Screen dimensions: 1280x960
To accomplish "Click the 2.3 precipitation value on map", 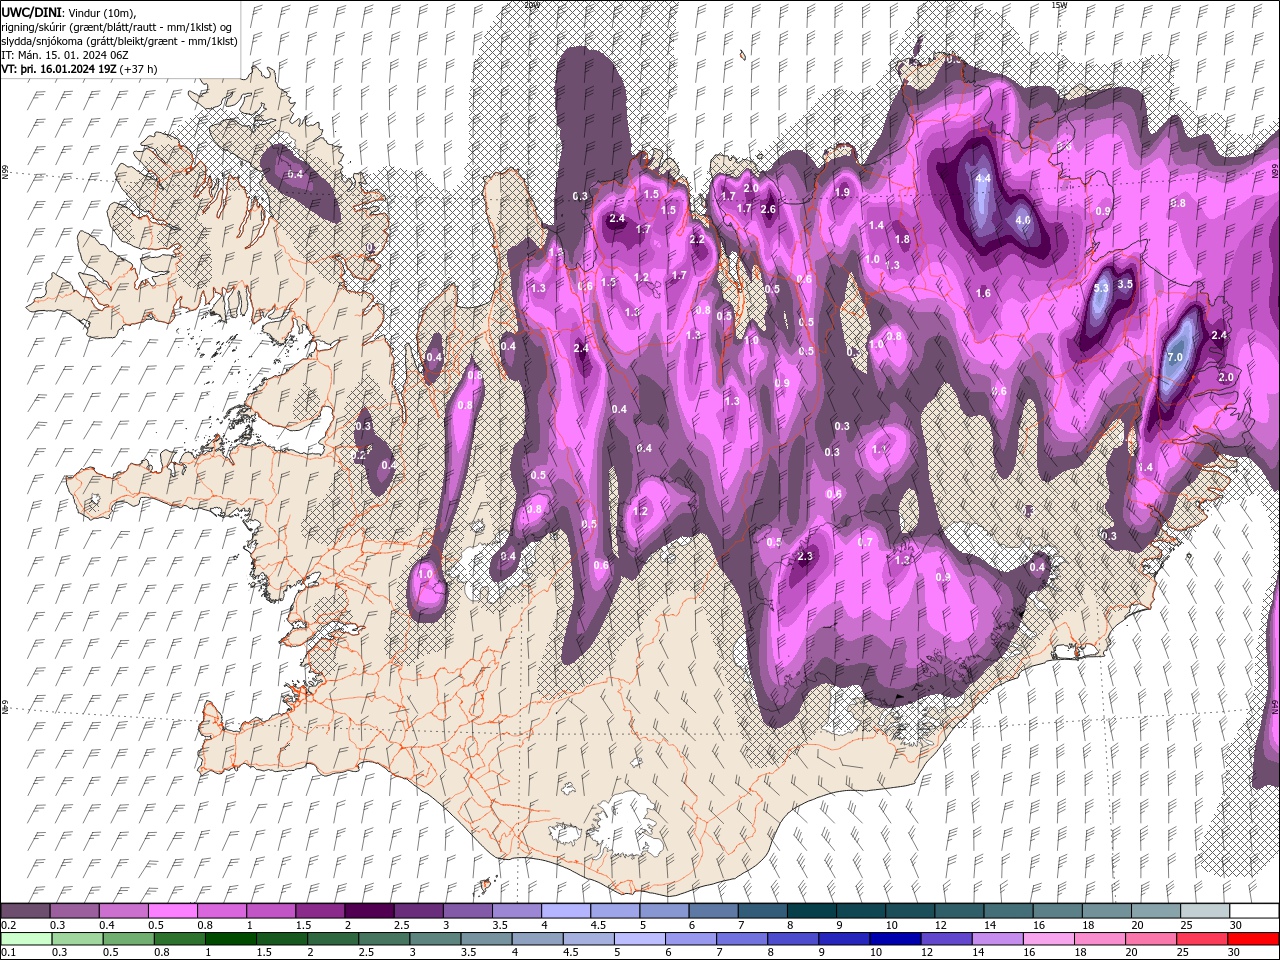I will 806,556.
